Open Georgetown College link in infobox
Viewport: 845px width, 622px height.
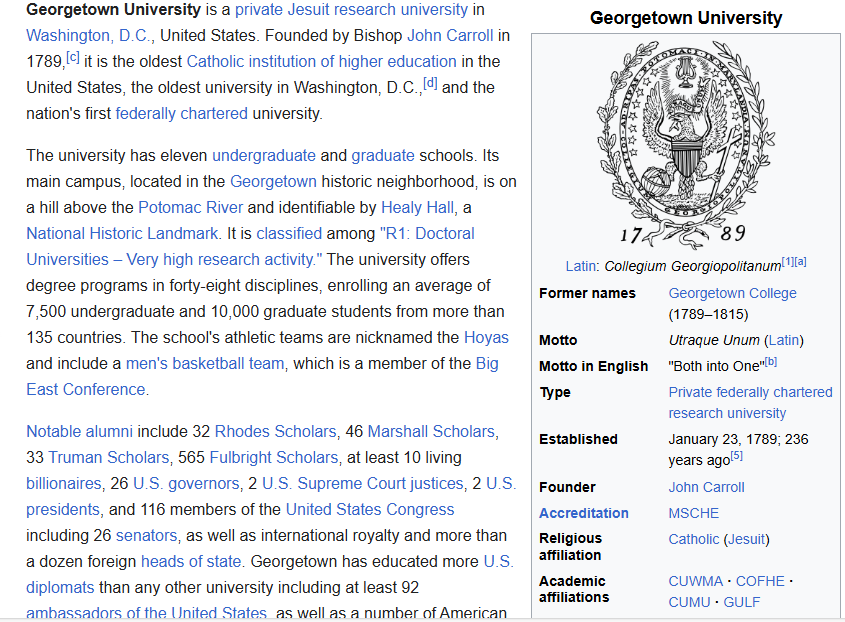[732, 293]
